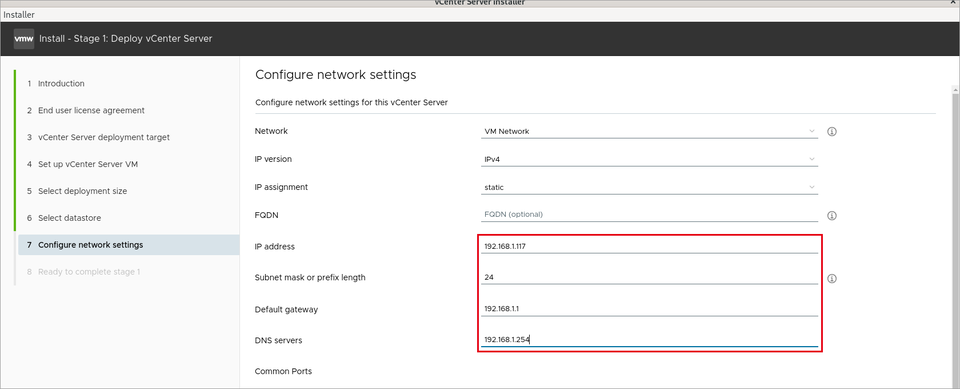The image size is (960, 389).
Task: Click the 'Default gateway' field label
Action: coord(287,309)
